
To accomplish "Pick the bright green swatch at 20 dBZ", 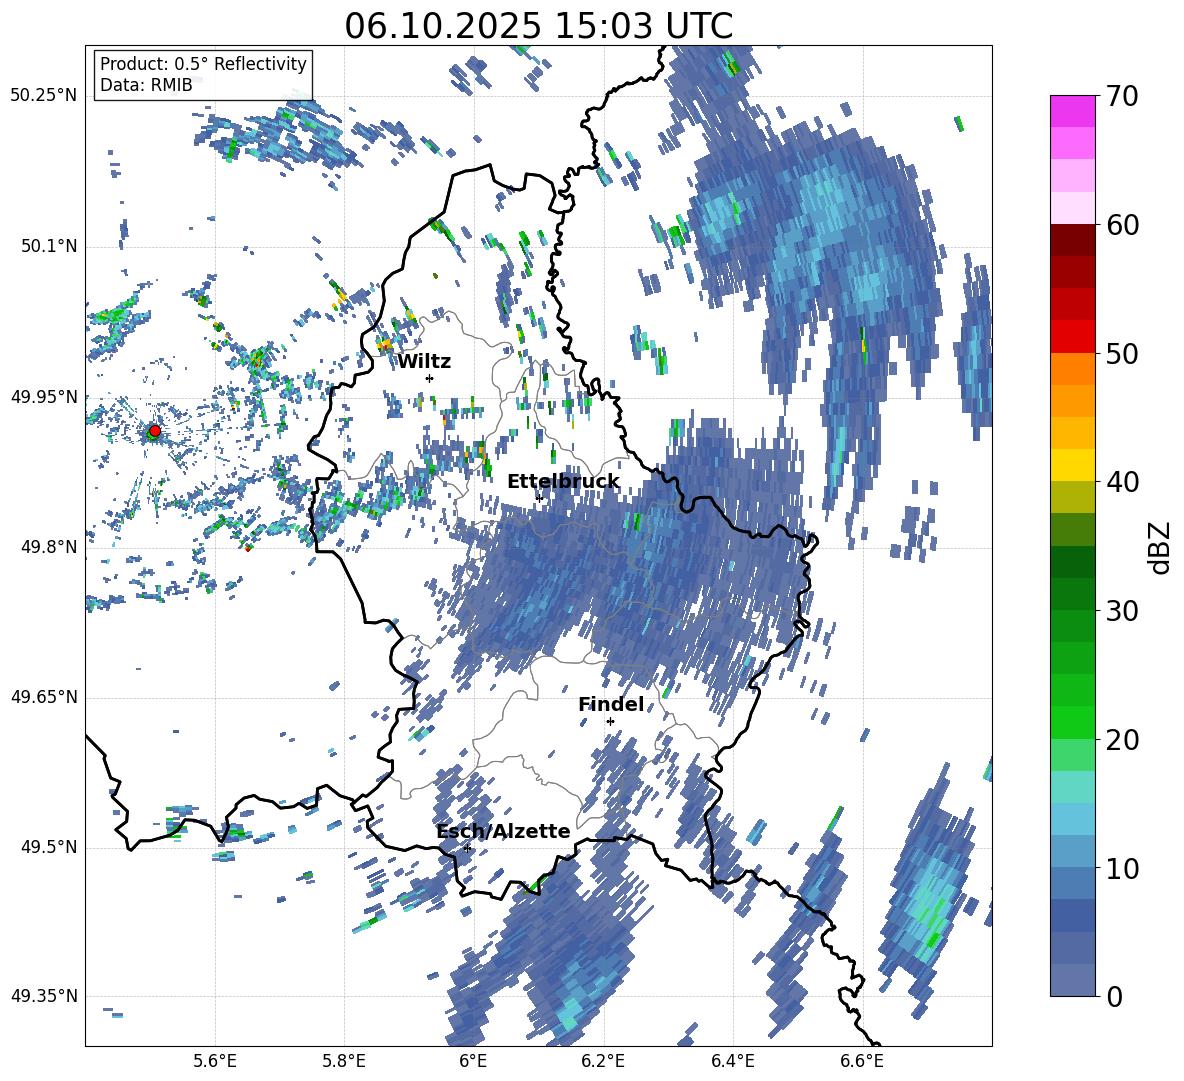I will pos(1072,722).
